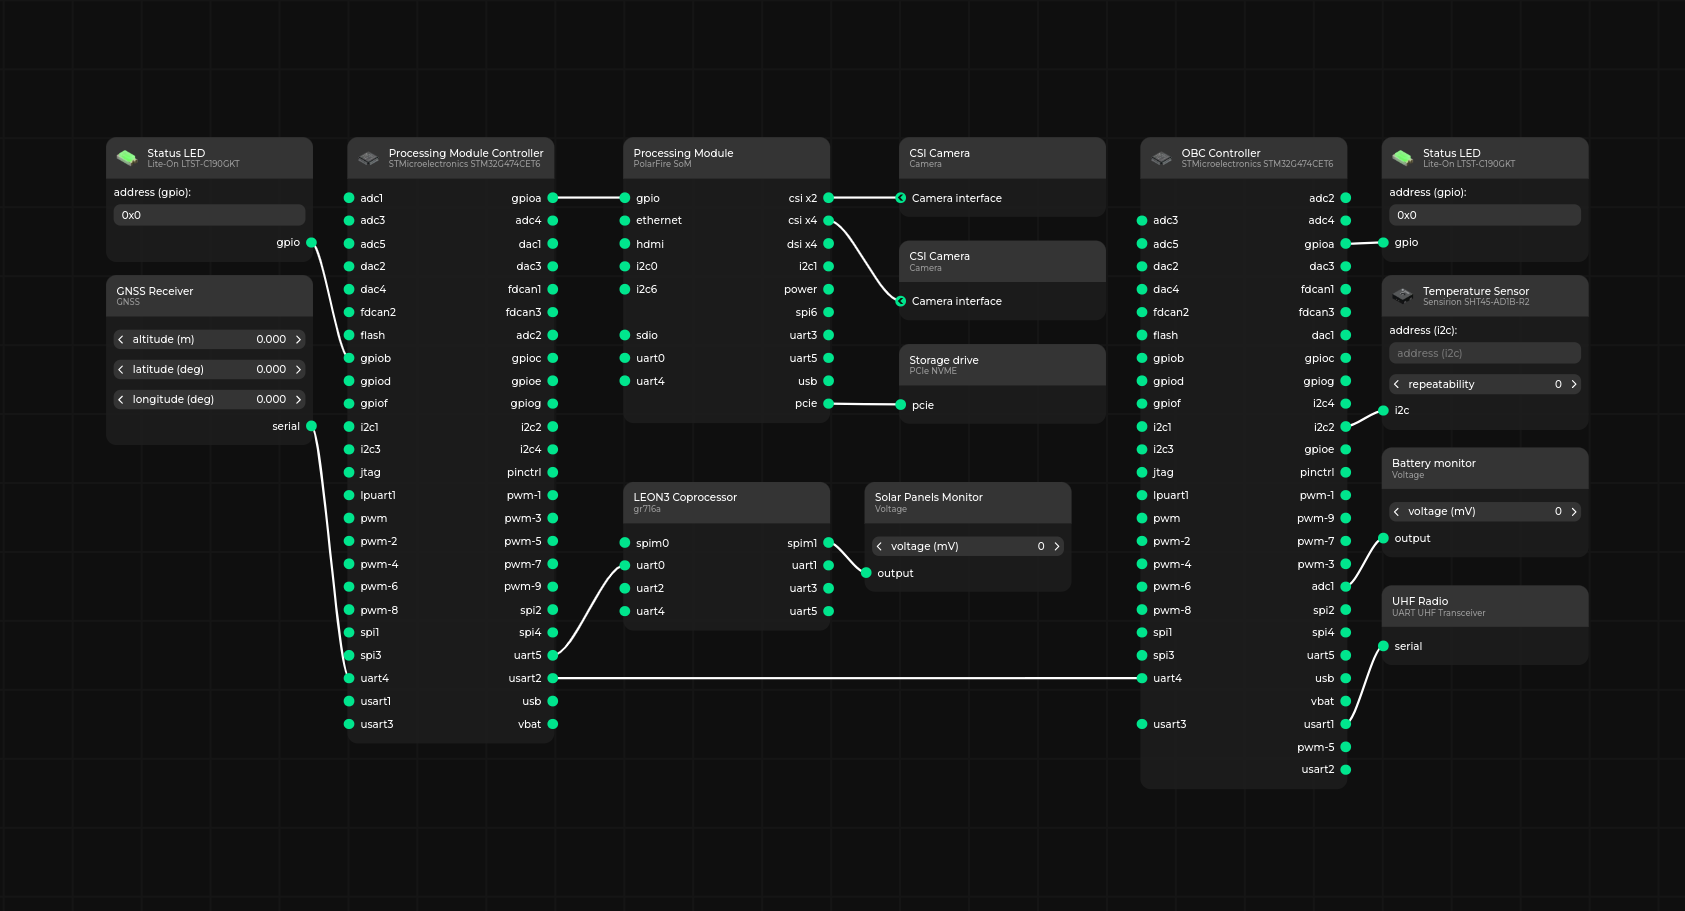This screenshot has height=911, width=1685.
Task: Click the 0x0 address field in the right Status LED node
Action: (1485, 215)
